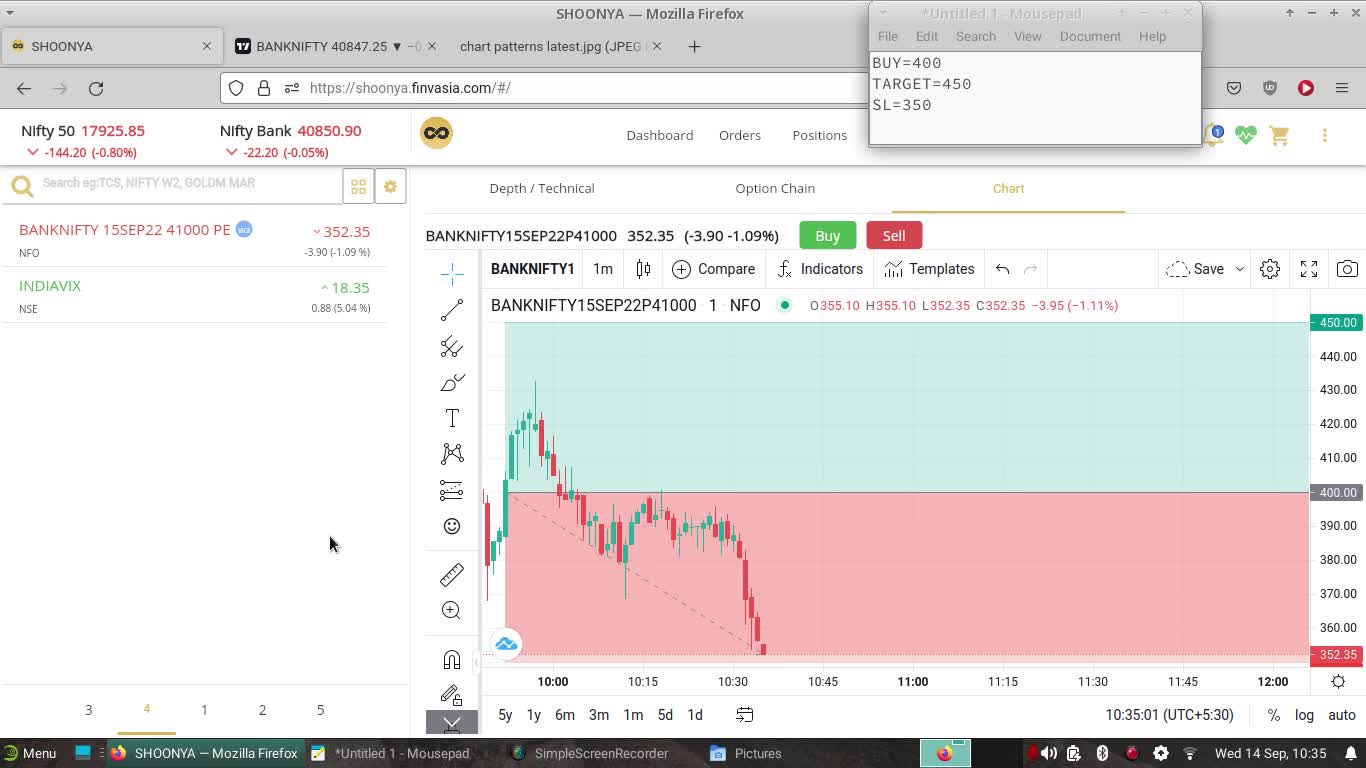
Task: Toggle the magnet mode
Action: tap(452, 659)
